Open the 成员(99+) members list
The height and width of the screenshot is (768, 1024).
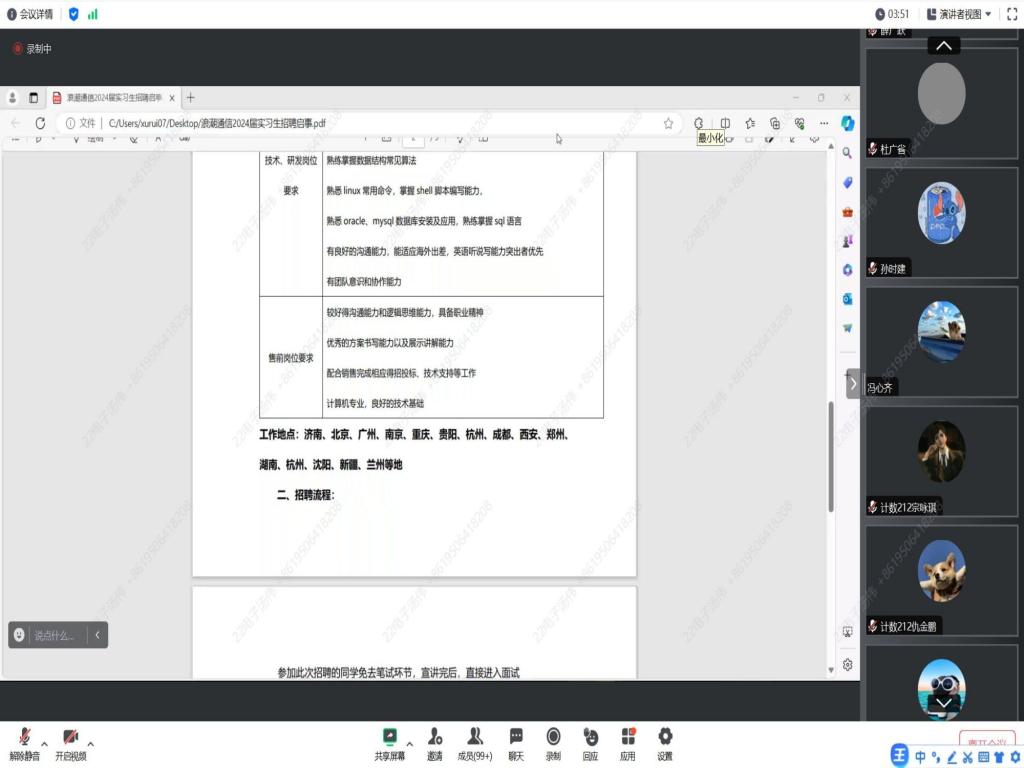click(475, 744)
